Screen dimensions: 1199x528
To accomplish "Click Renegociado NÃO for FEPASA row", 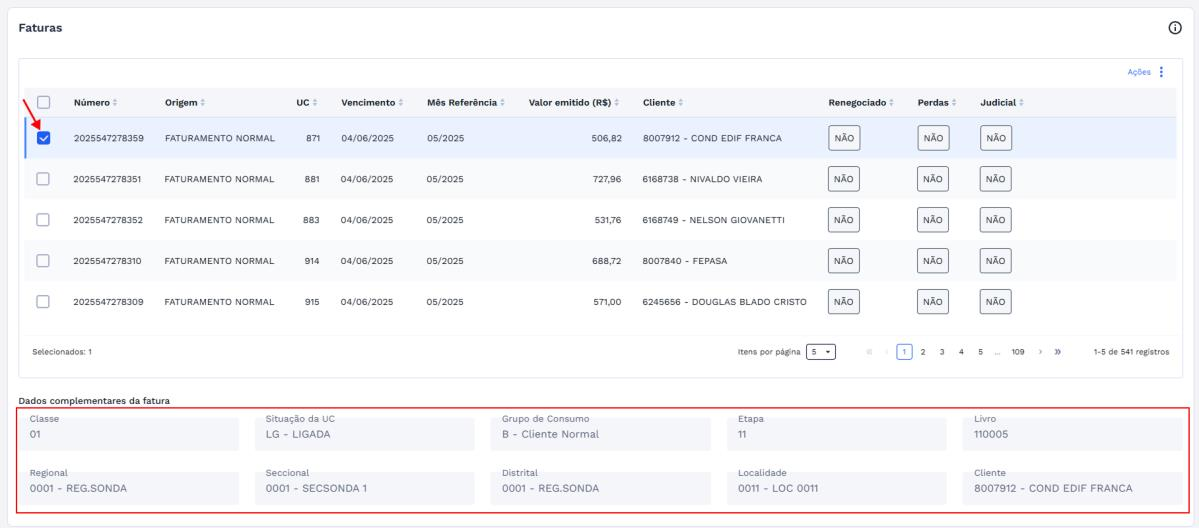I will (x=843, y=261).
